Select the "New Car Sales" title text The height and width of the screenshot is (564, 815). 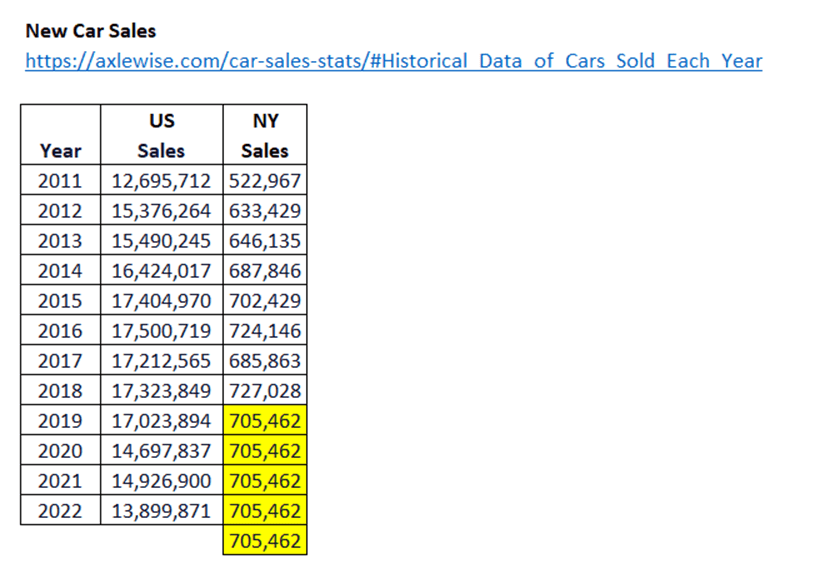[x=91, y=31]
